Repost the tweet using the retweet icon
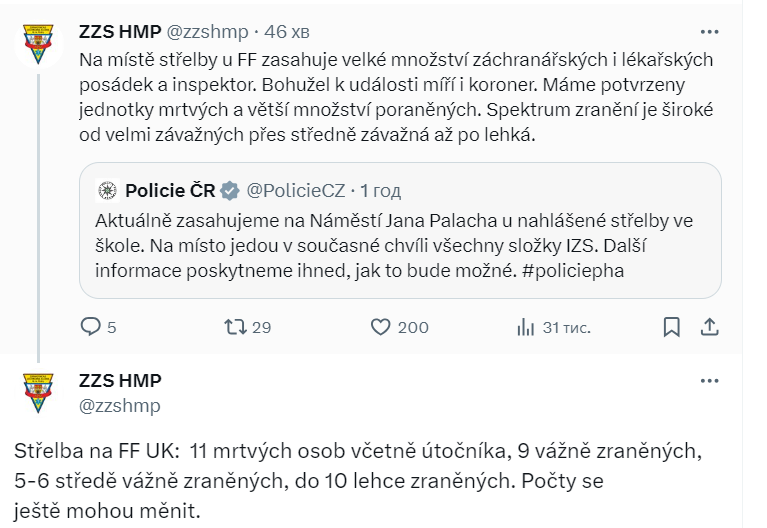Screen dimensions: 767x528 click(x=233, y=327)
